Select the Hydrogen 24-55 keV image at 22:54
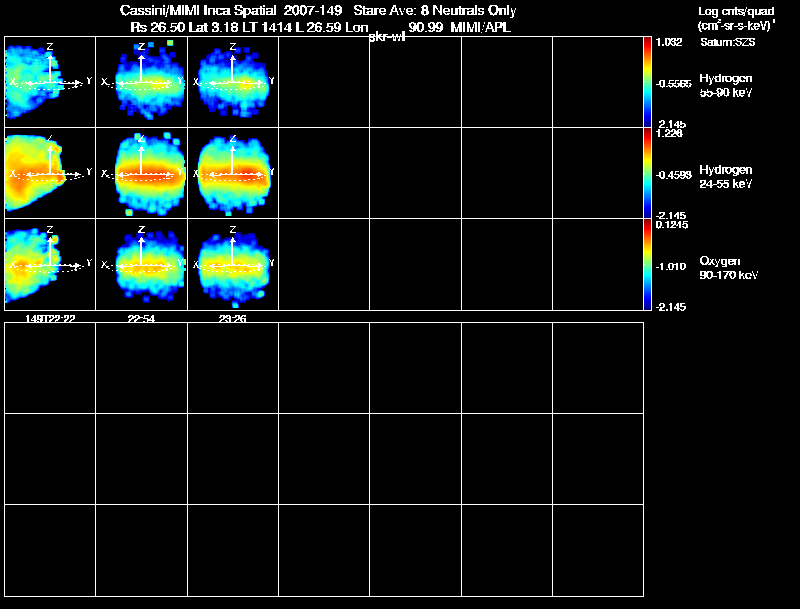This screenshot has height=609, width=800. (141, 173)
